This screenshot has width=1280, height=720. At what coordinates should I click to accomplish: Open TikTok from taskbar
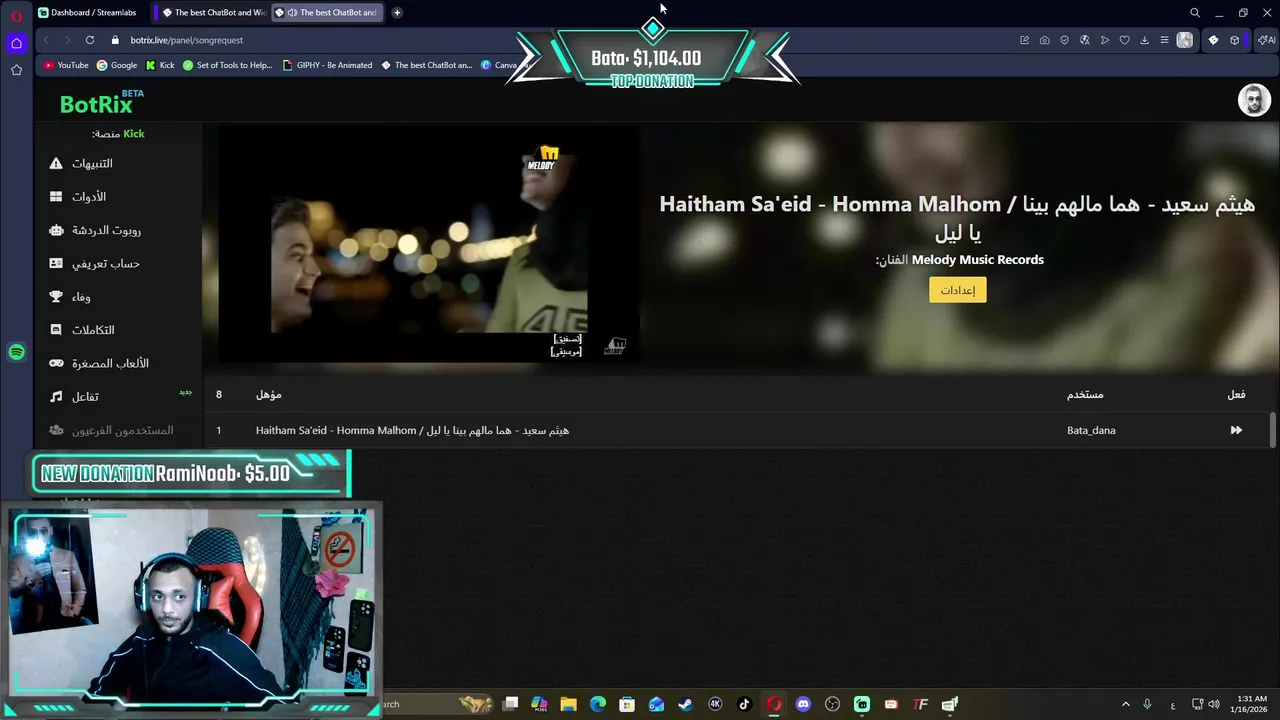pyautogui.click(x=744, y=704)
